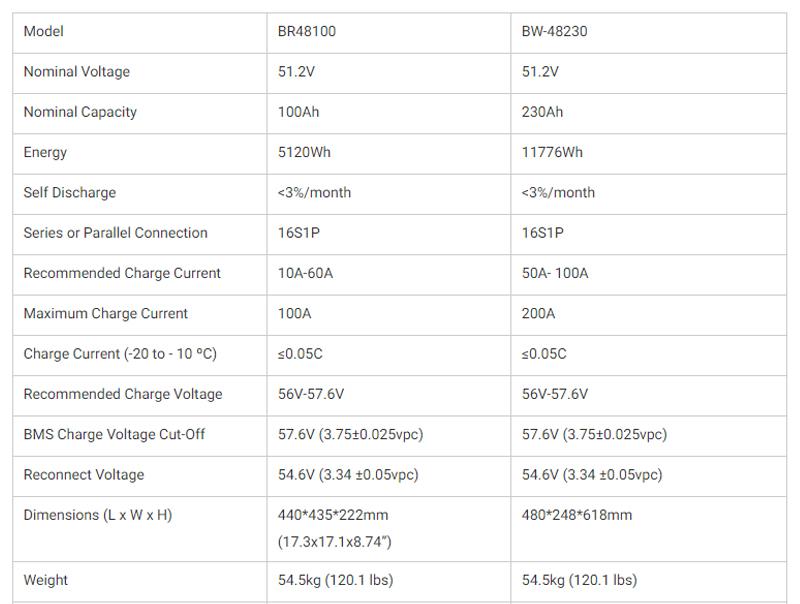The width and height of the screenshot is (800, 604).
Task: Click the Series or Parallel Connection label
Action: [x=116, y=233]
